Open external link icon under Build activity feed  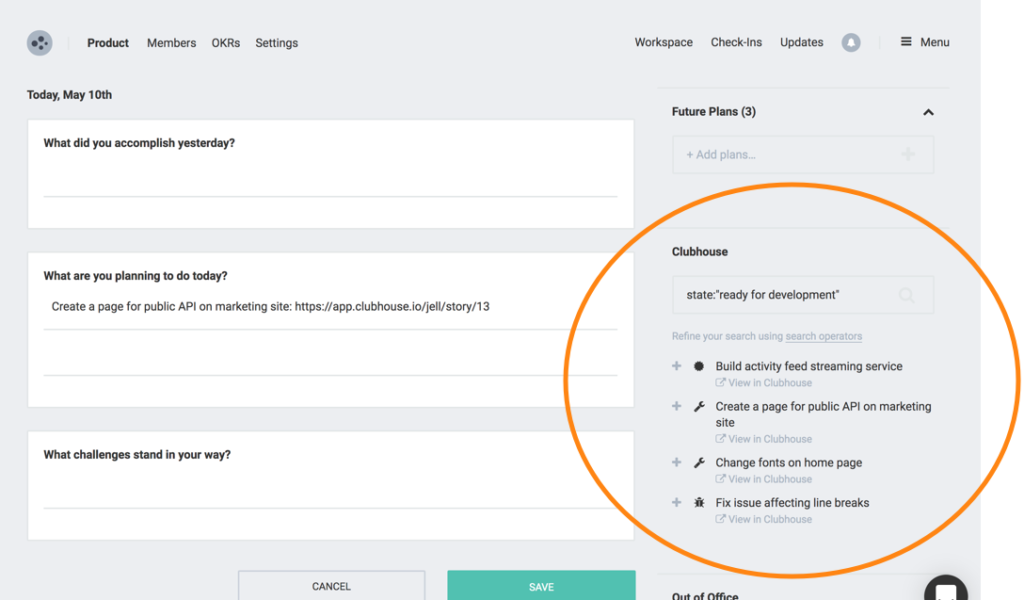[720, 383]
